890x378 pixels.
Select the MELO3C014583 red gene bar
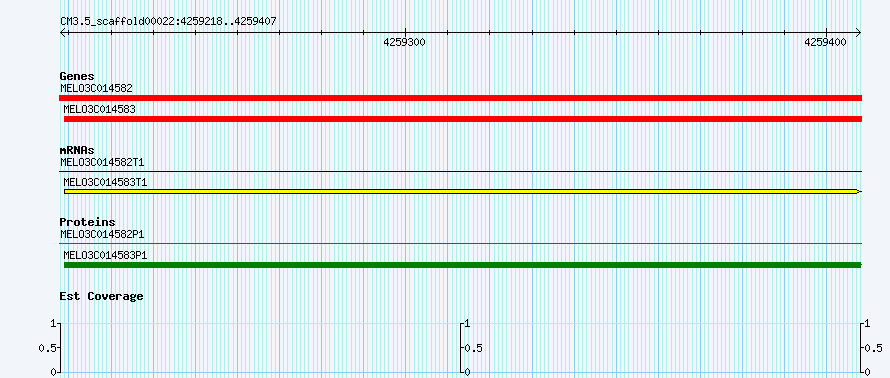coord(463,119)
